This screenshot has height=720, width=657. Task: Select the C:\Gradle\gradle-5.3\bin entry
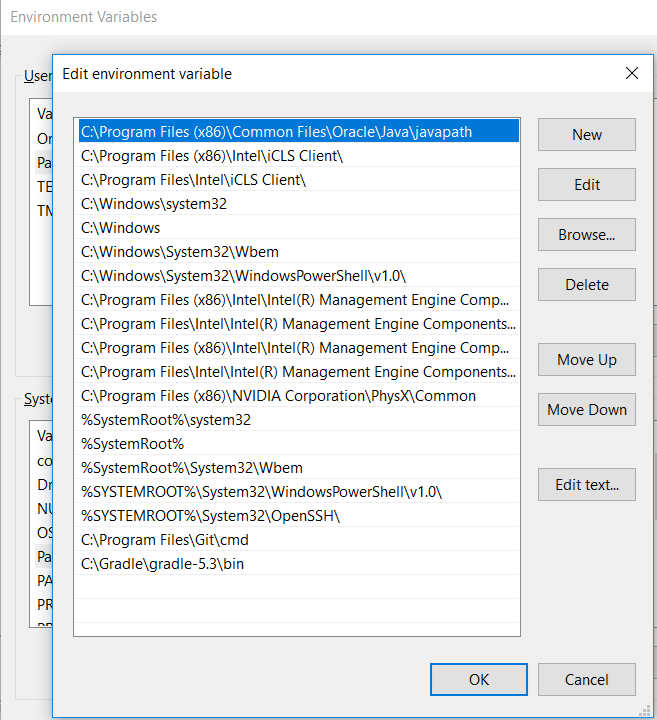pyautogui.click(x=298, y=563)
